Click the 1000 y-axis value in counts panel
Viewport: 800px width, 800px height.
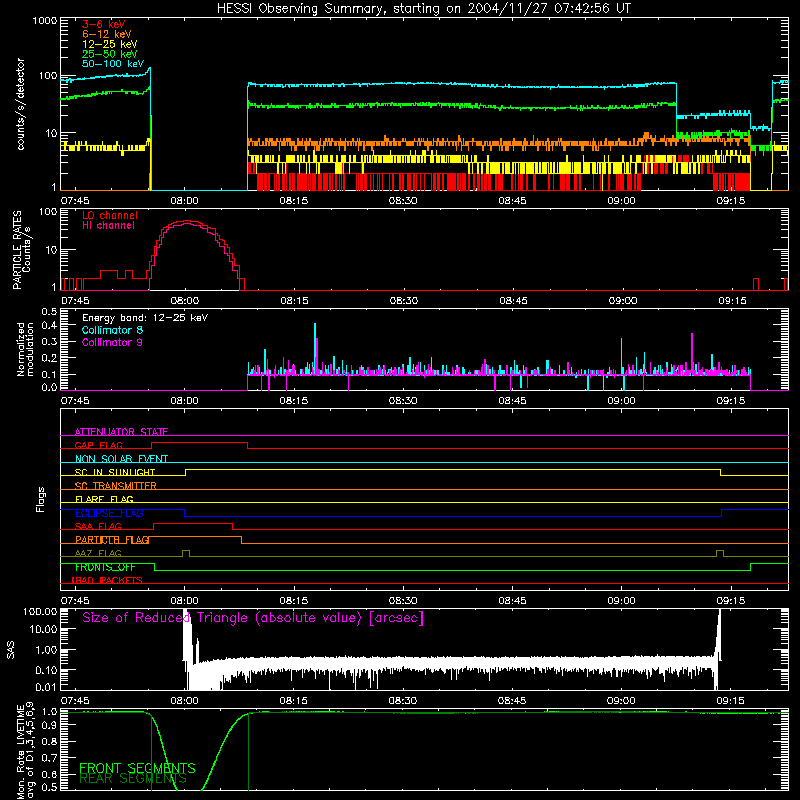click(45, 21)
